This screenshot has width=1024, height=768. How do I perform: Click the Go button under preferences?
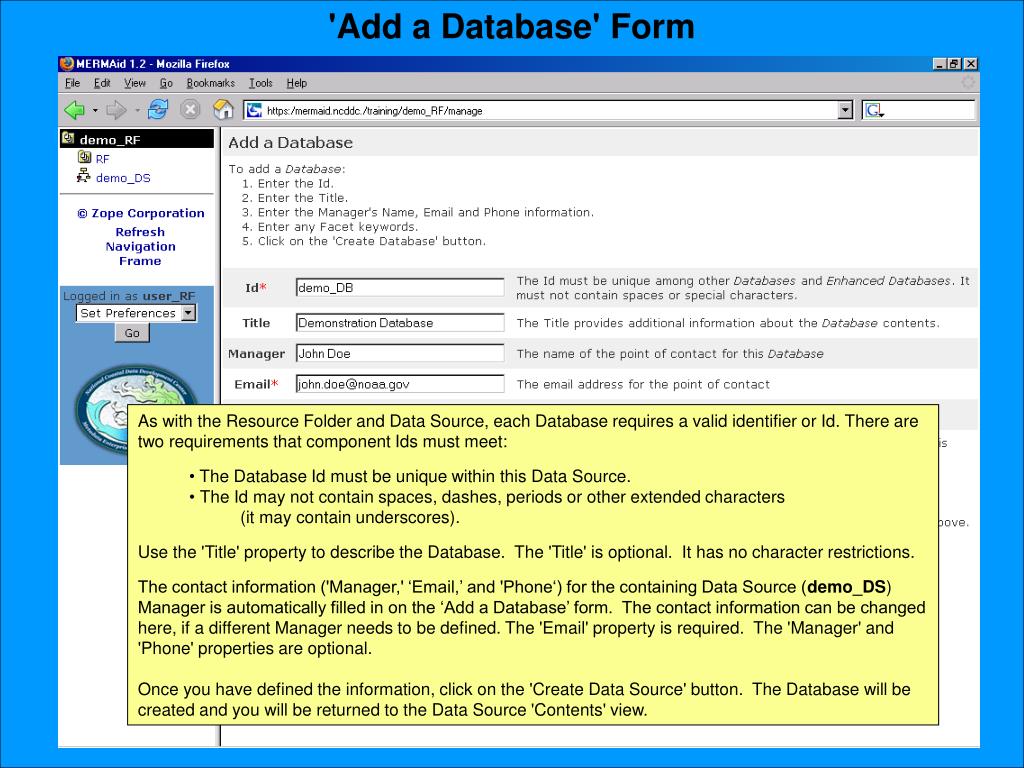[x=132, y=333]
